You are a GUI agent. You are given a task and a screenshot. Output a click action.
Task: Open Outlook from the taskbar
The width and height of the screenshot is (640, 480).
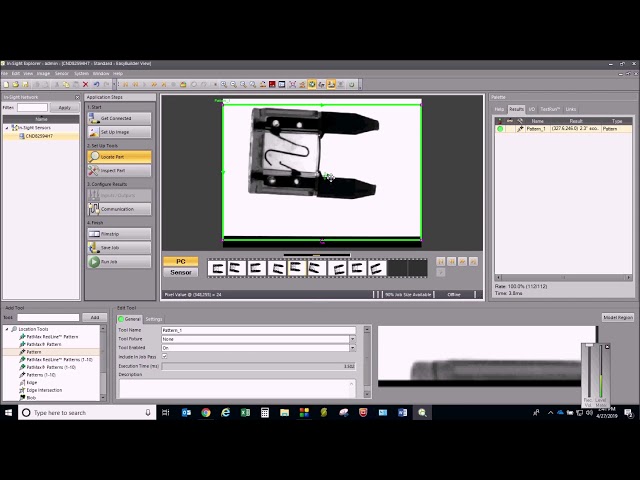point(186,413)
